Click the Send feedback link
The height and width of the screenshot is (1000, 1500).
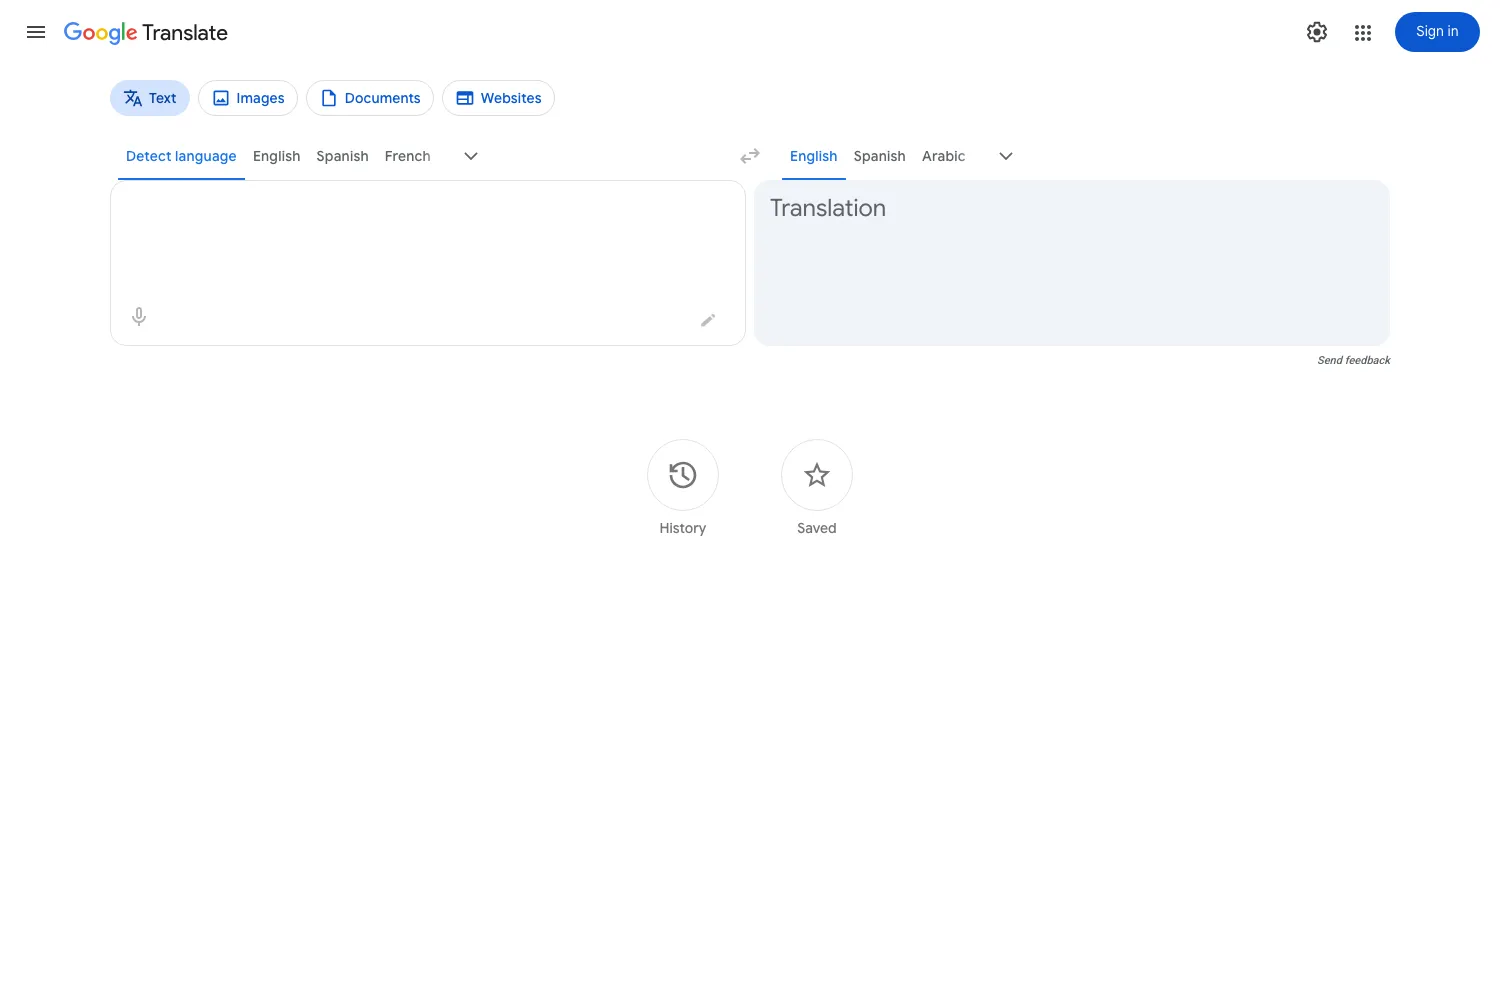pyautogui.click(x=1354, y=360)
